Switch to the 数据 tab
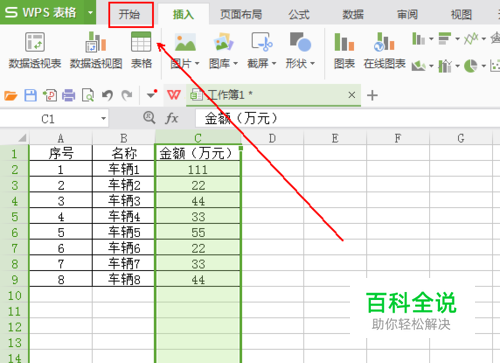 (x=353, y=15)
